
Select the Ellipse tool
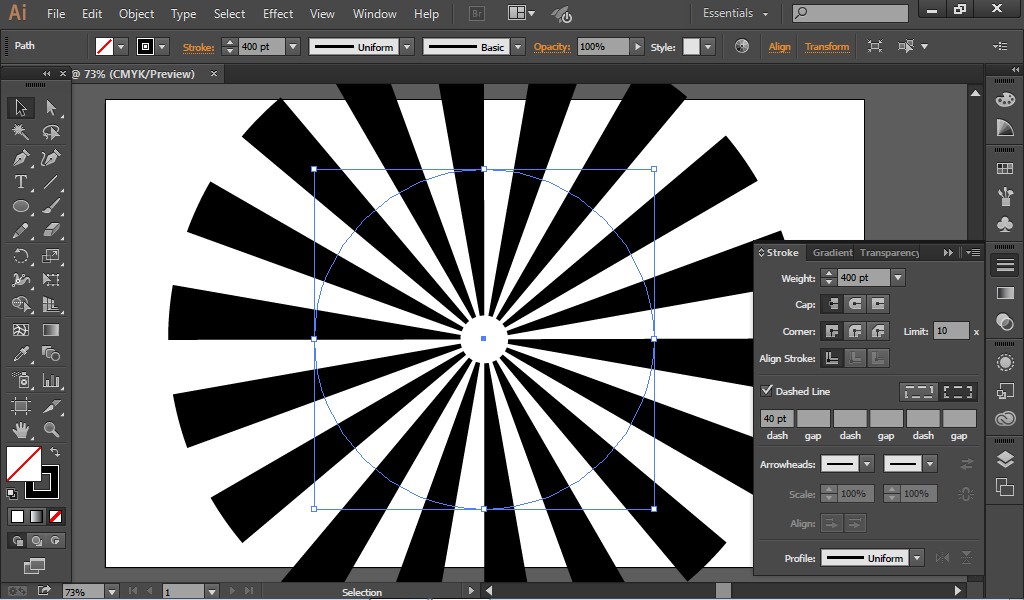tap(20, 206)
